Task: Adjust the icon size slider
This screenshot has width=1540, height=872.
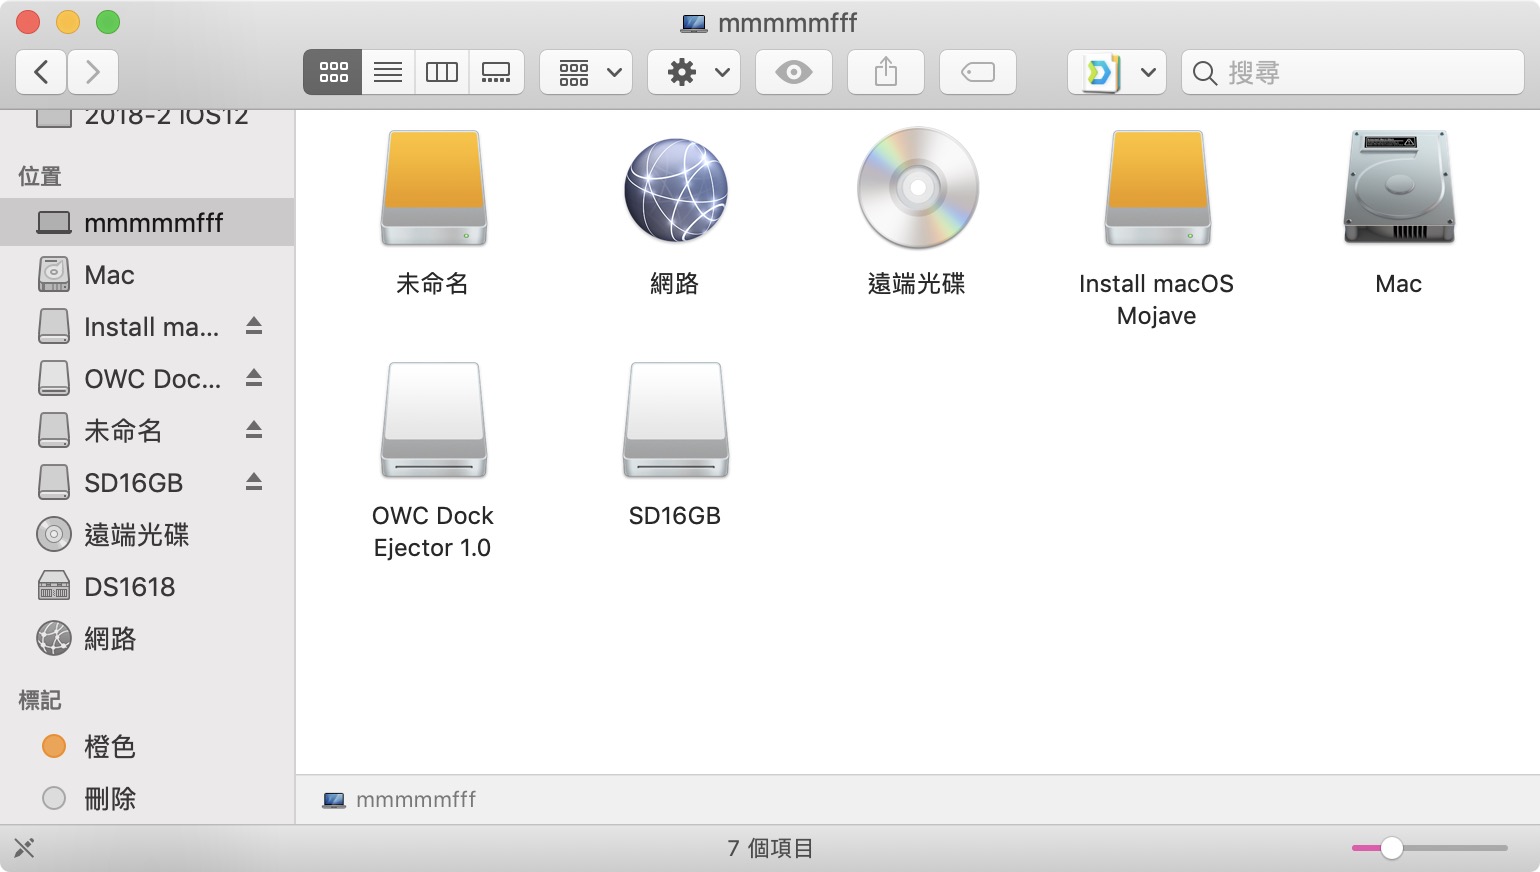Action: (x=1392, y=848)
